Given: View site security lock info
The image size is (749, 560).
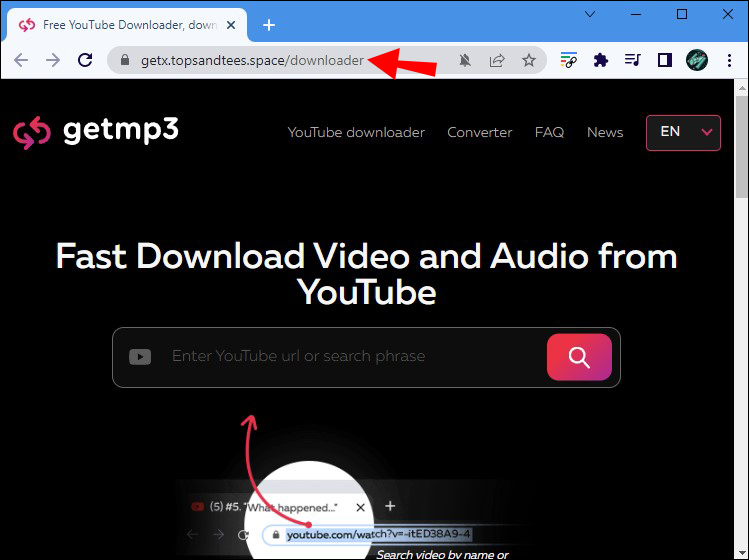Looking at the screenshot, I should point(125,60).
